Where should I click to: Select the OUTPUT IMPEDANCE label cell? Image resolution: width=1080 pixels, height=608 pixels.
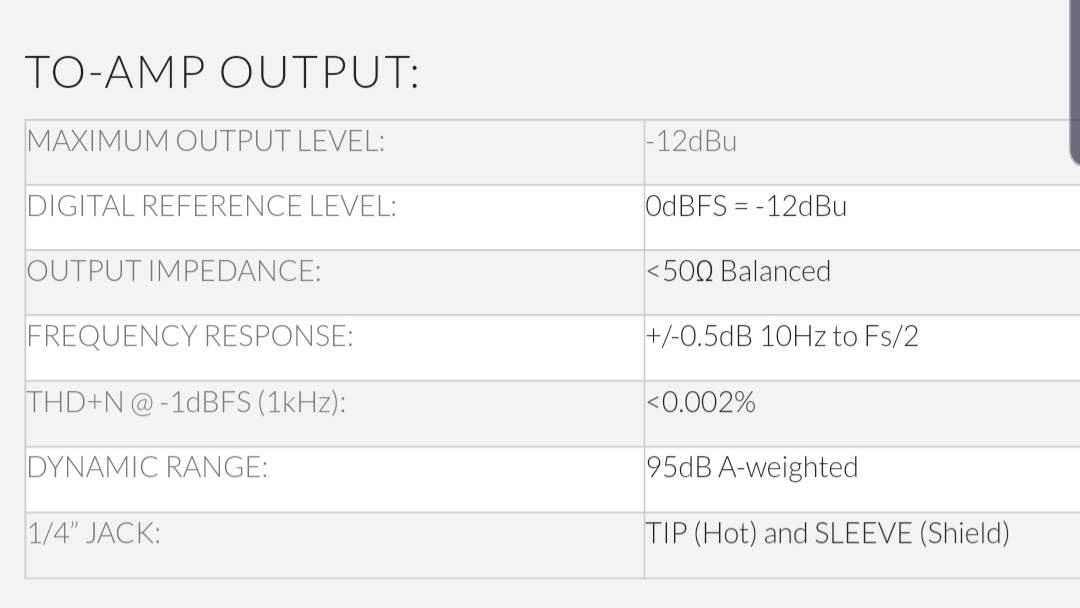coord(174,271)
